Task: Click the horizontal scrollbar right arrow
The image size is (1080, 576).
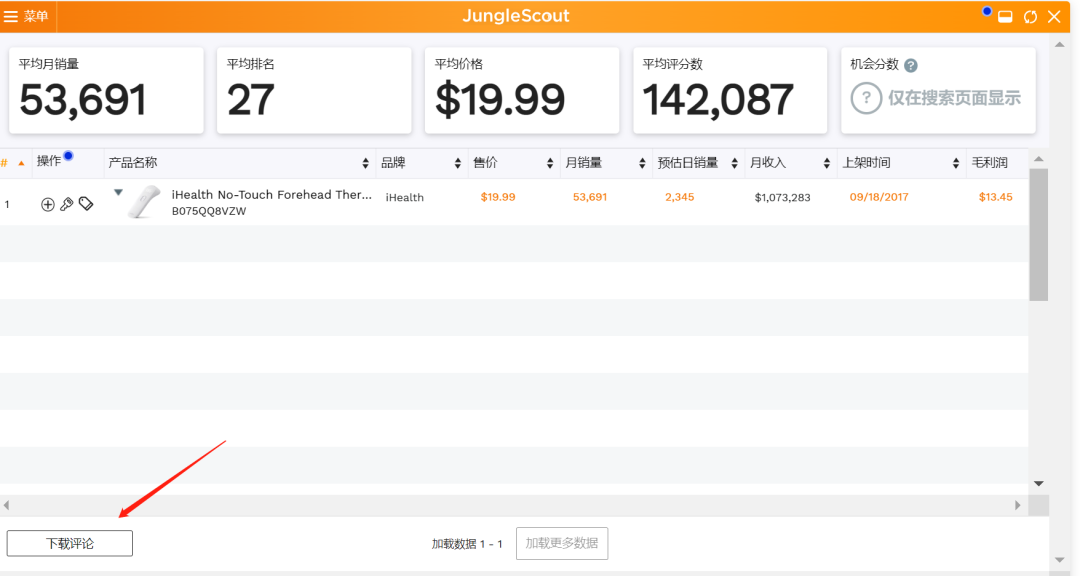Action: 1019,505
